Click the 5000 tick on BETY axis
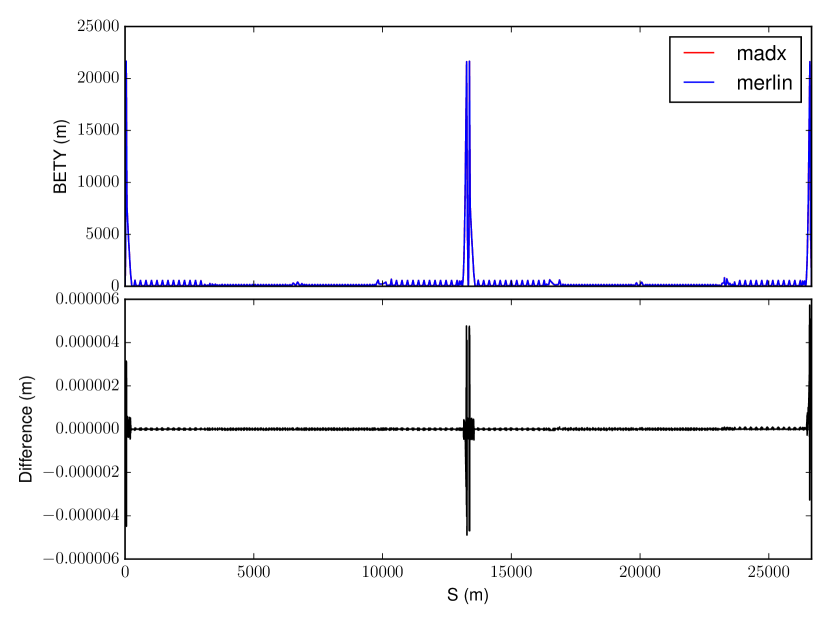The image size is (830, 623). pyautogui.click(x=102, y=233)
